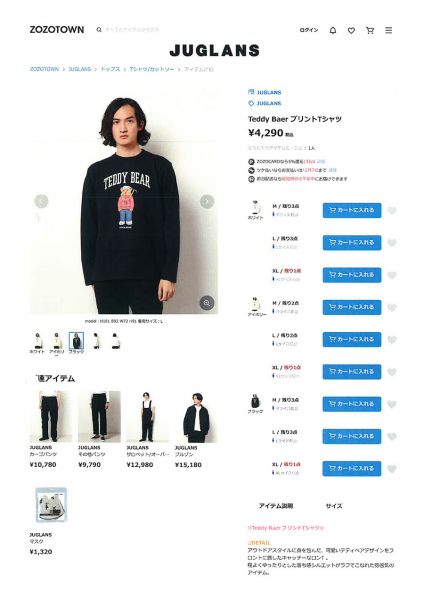
Task: Switch to the アイテム説明 tab
Action: pos(276,506)
